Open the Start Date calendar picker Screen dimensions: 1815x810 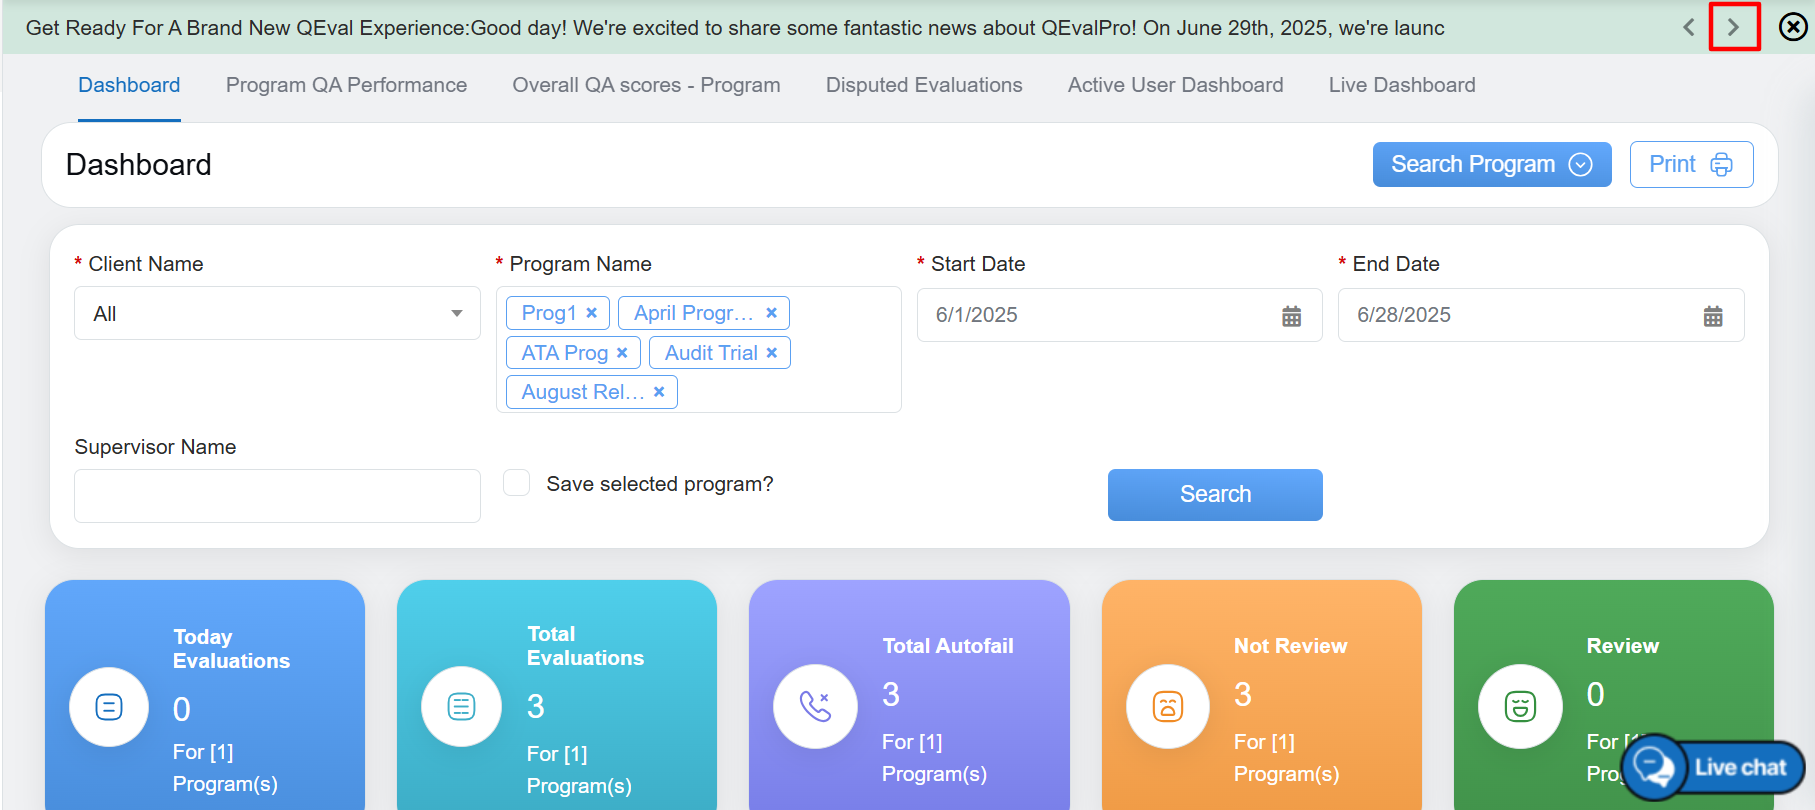[x=1291, y=316]
